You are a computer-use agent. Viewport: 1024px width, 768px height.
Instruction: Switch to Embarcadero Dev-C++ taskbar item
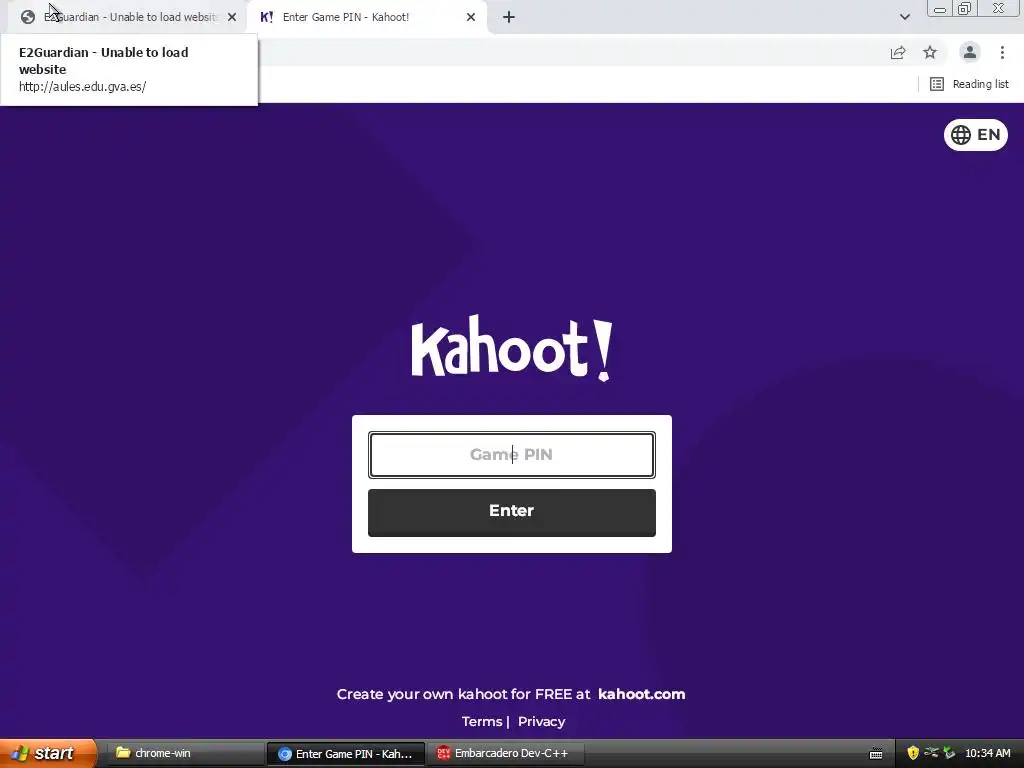(505, 754)
